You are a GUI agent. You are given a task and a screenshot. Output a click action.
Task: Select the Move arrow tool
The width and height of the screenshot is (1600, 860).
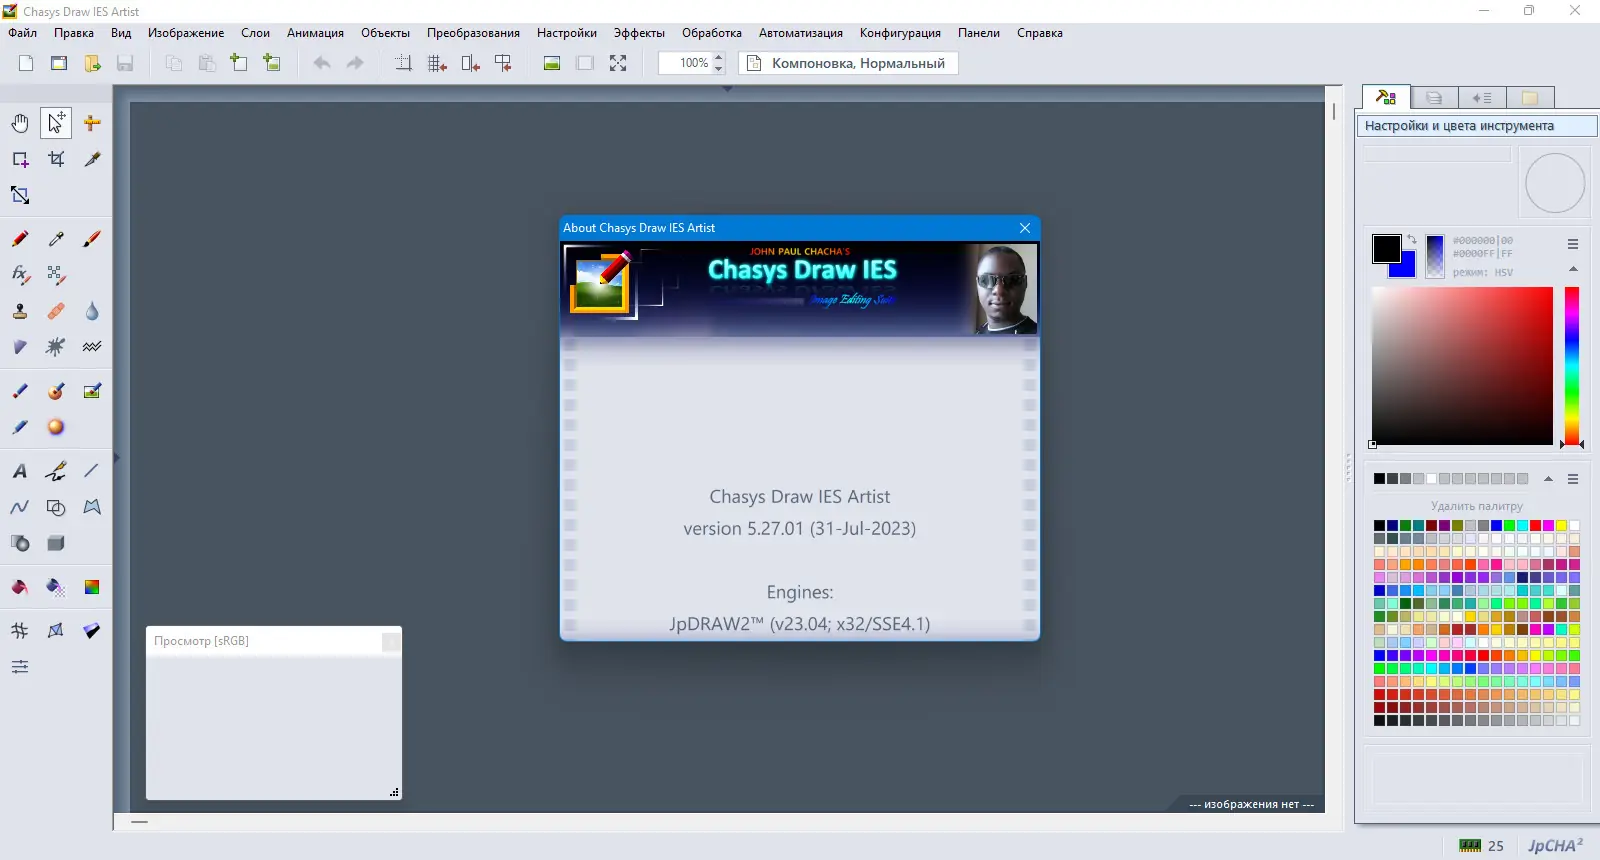click(x=56, y=123)
